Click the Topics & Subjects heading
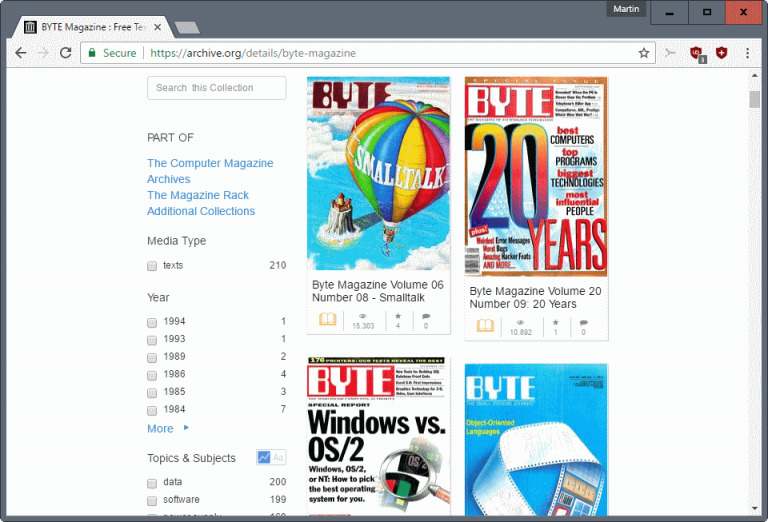 (192, 458)
